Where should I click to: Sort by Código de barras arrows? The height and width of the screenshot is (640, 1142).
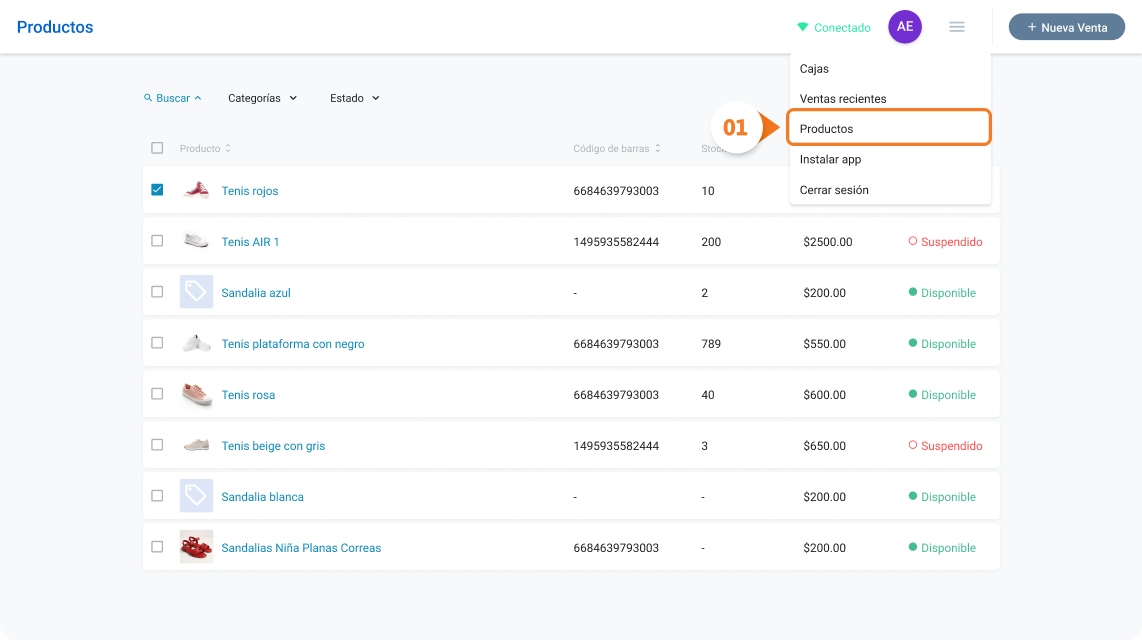tap(658, 148)
